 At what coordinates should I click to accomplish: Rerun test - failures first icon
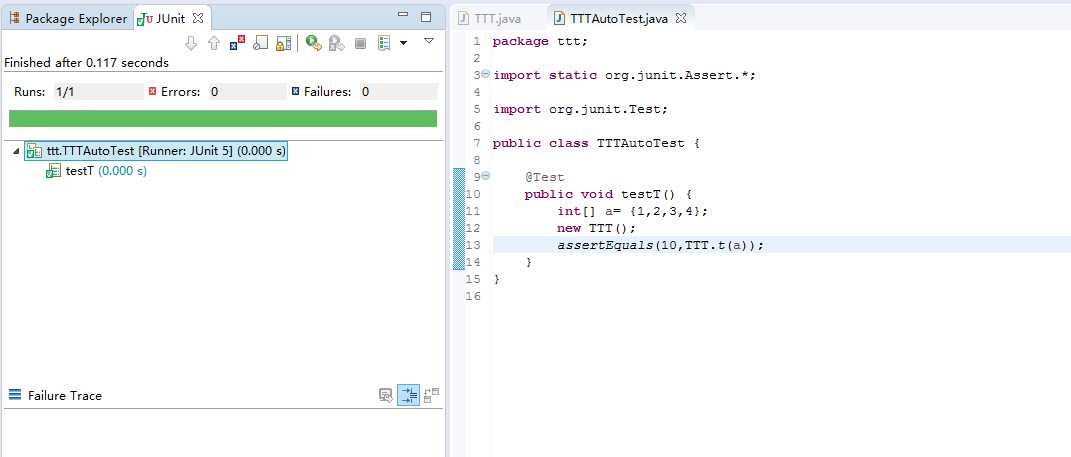tap(336, 43)
